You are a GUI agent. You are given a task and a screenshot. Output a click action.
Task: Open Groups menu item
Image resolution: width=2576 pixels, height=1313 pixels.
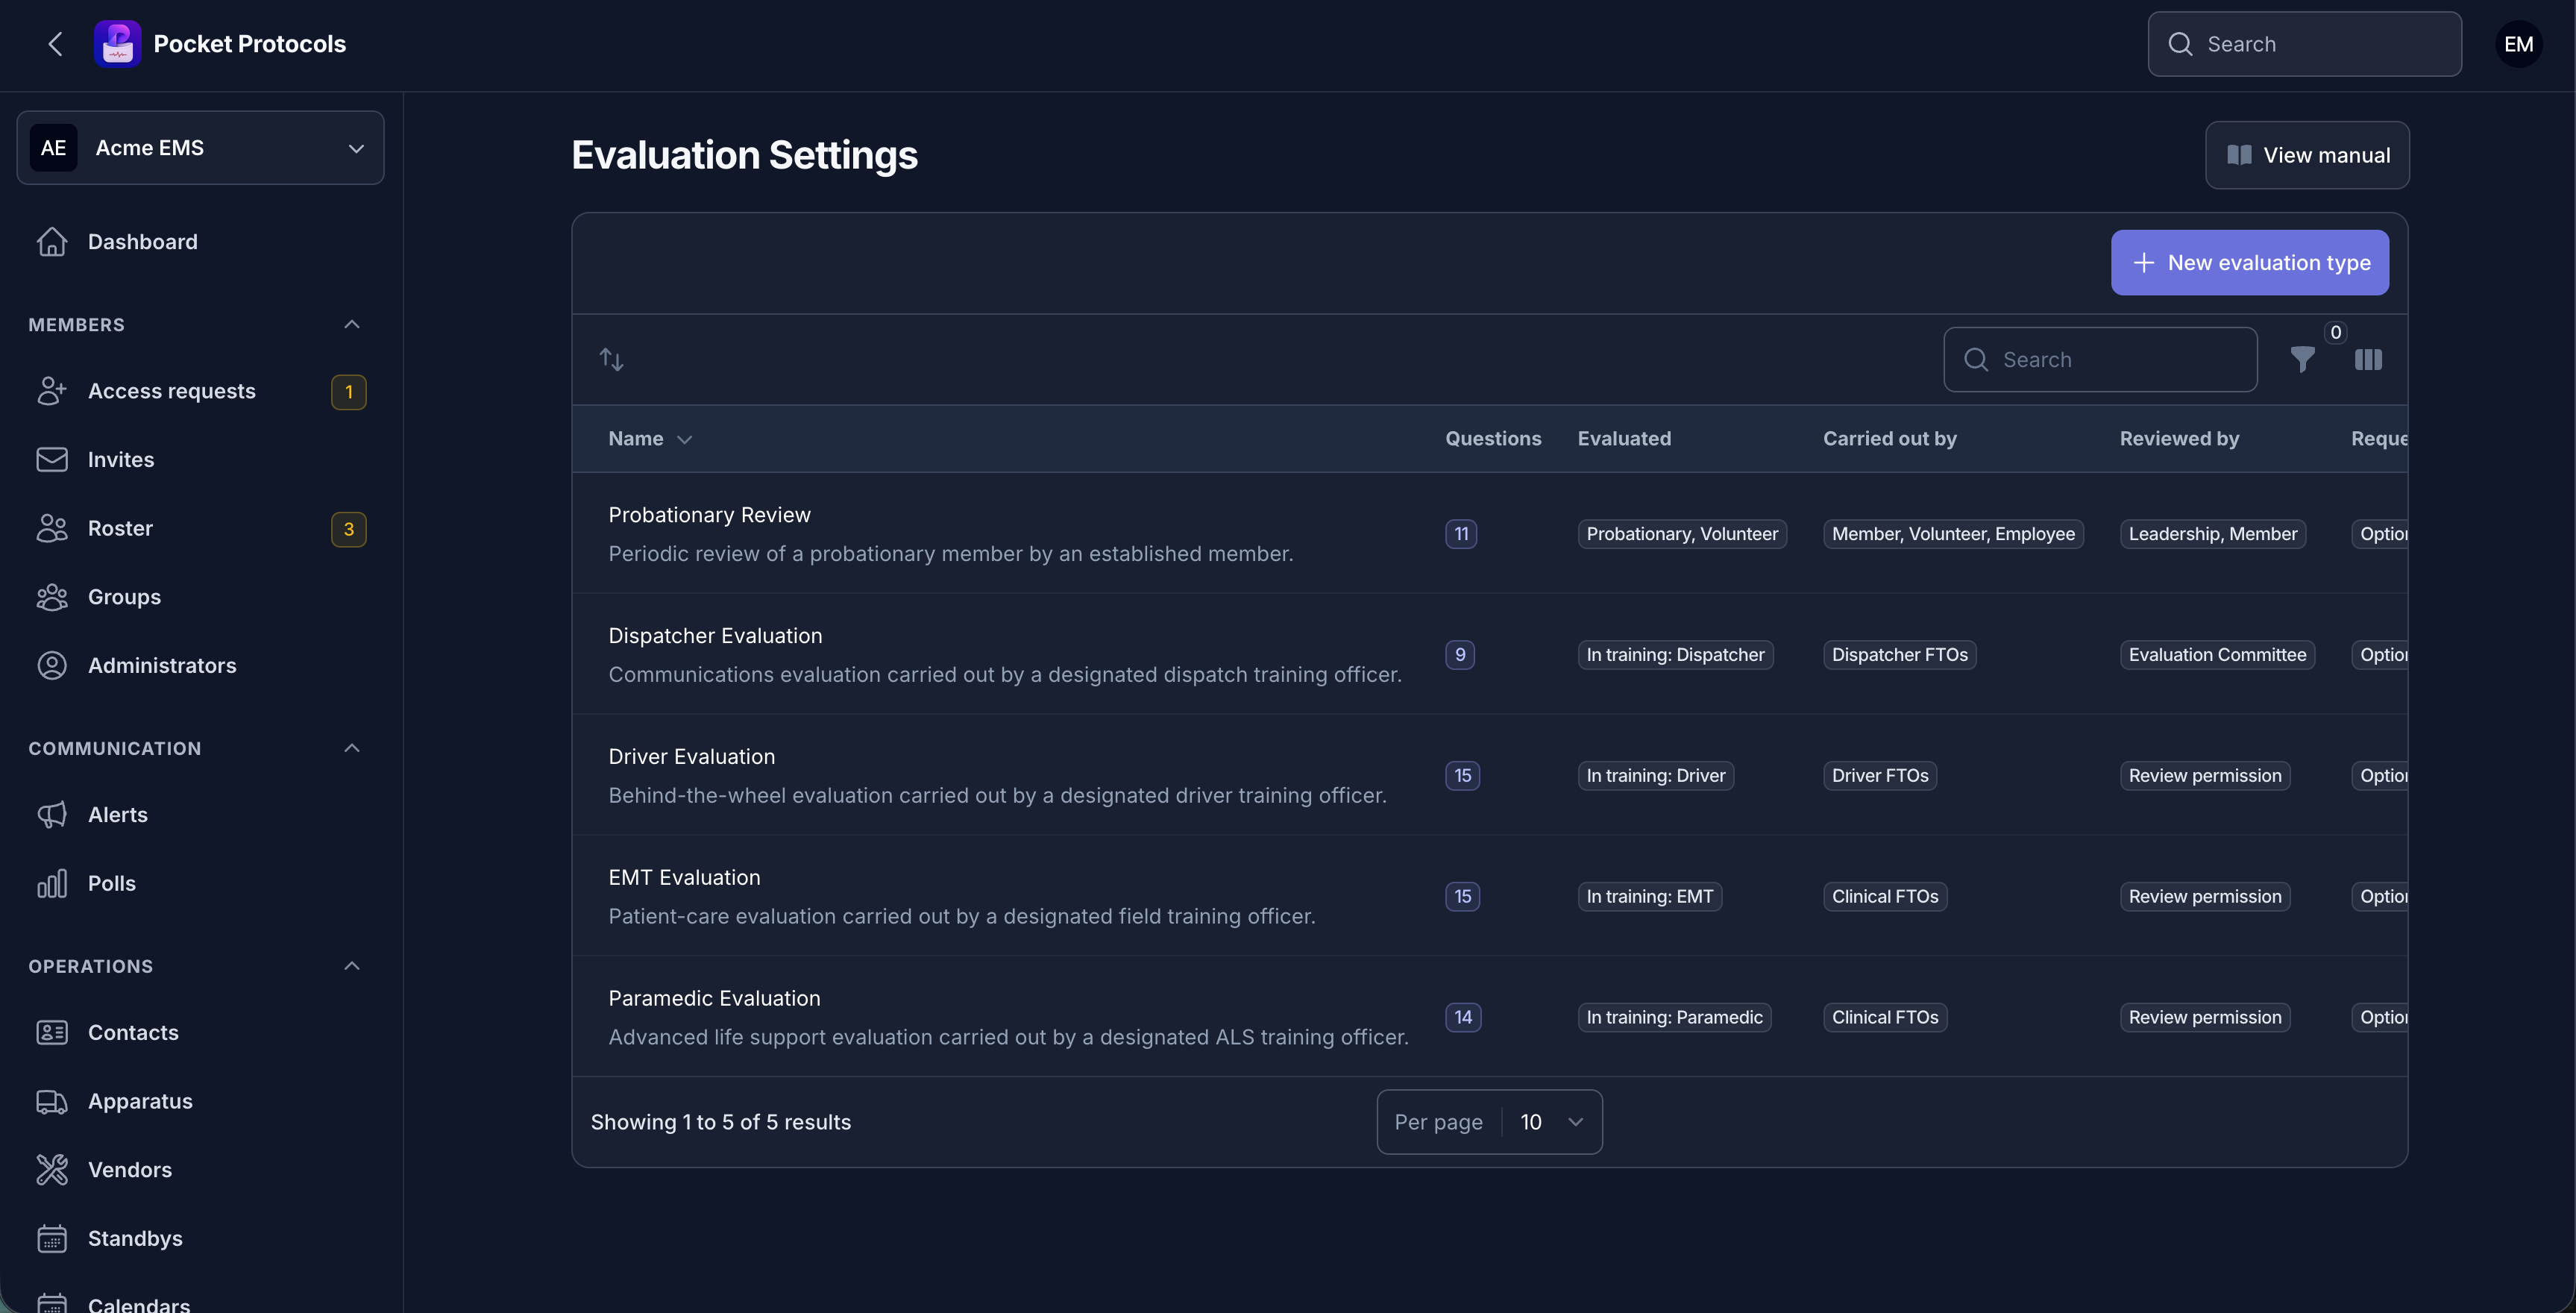tap(200, 597)
